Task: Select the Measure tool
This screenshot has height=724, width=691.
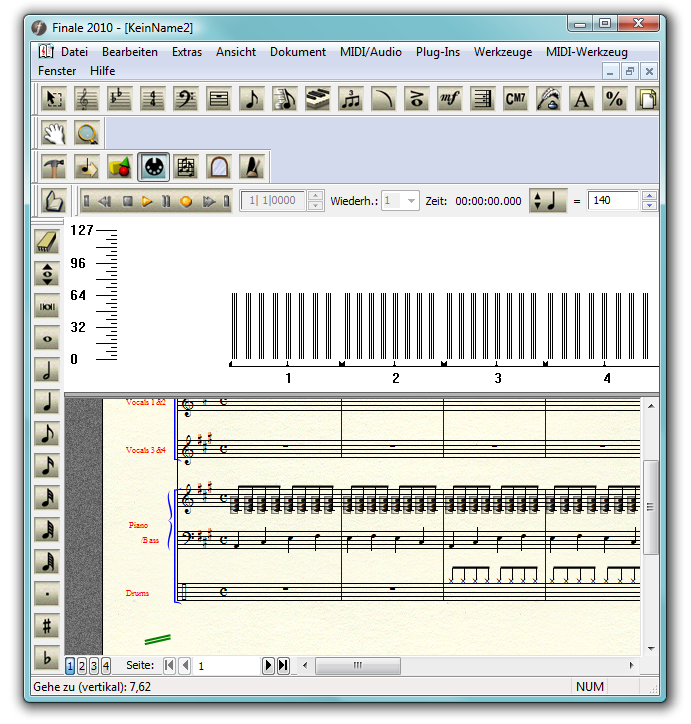Action: click(x=218, y=99)
